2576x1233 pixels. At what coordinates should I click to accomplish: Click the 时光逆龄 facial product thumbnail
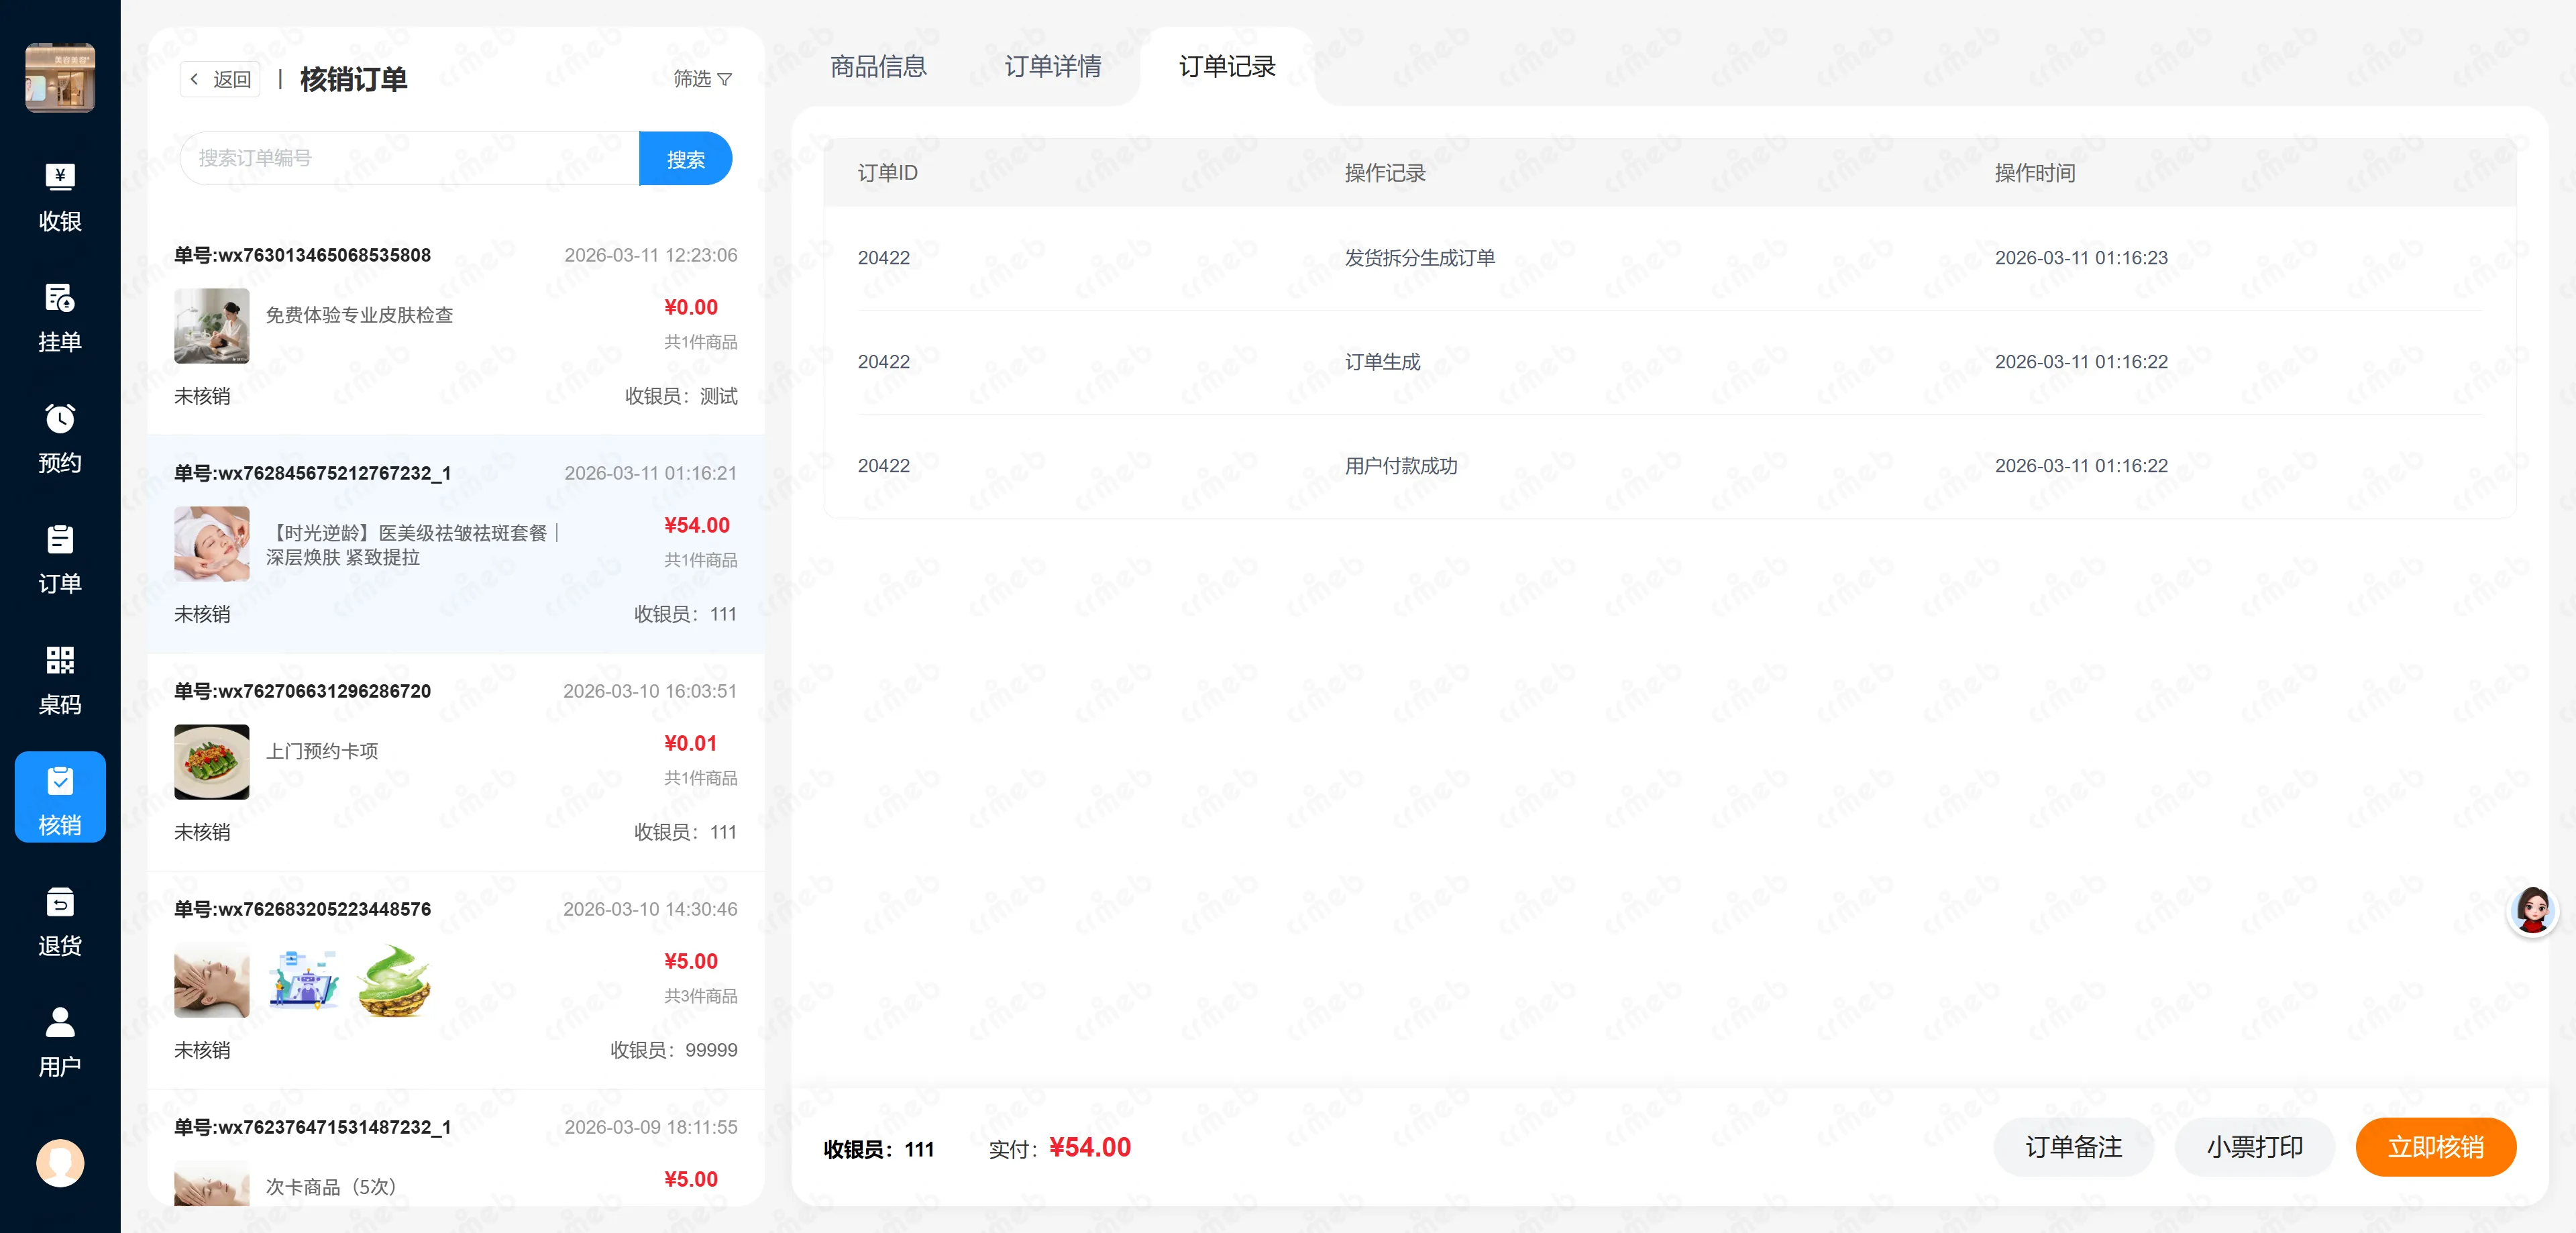212,544
